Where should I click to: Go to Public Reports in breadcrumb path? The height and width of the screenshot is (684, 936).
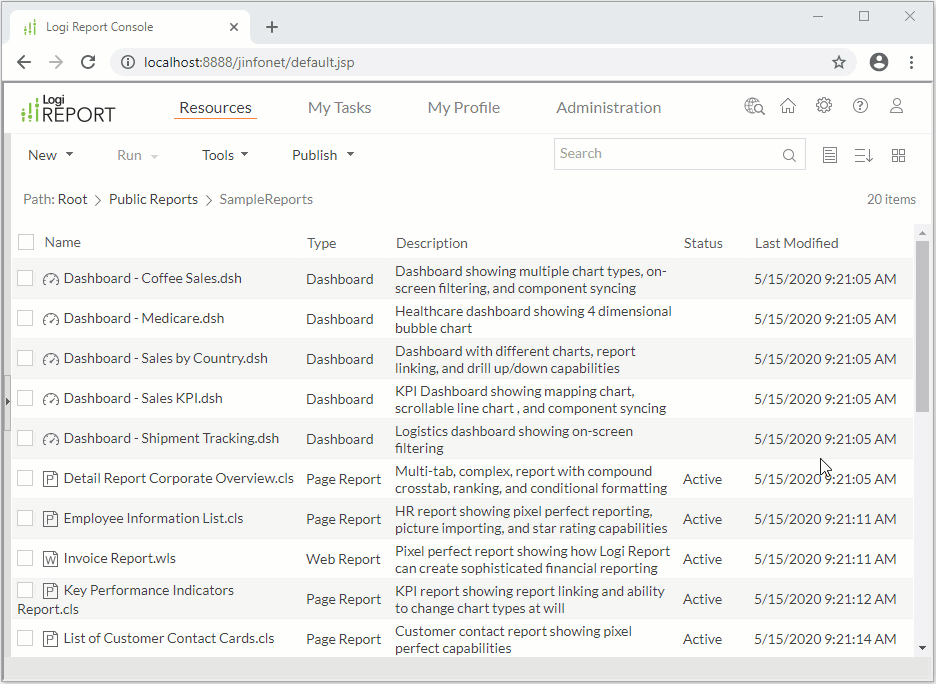tap(153, 199)
